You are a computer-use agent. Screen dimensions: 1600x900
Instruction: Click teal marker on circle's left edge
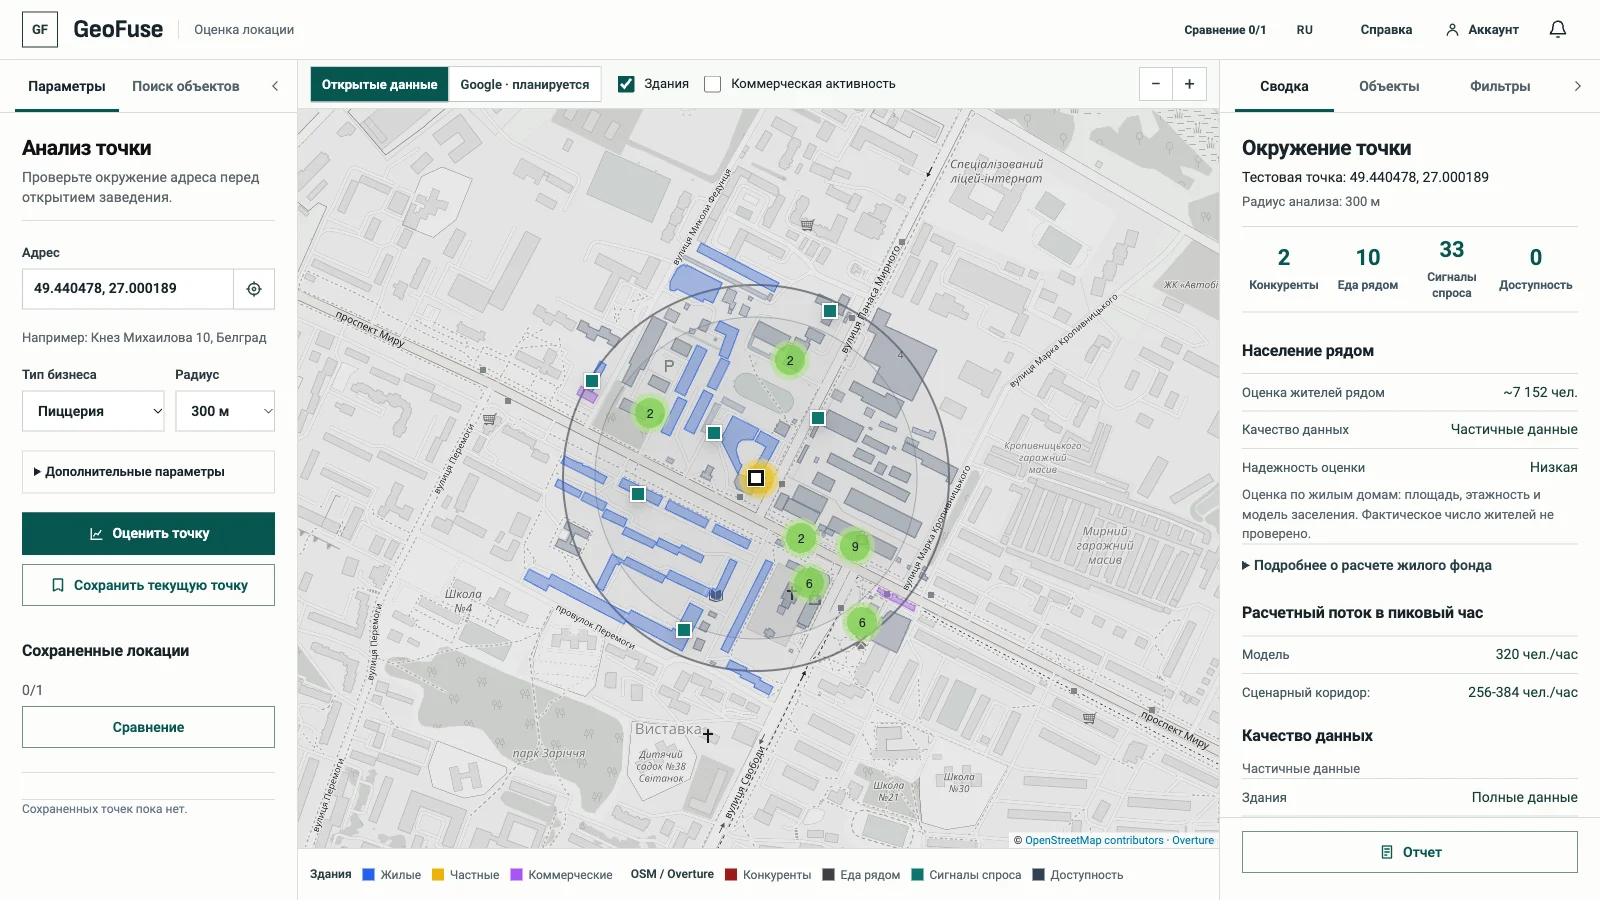592,381
